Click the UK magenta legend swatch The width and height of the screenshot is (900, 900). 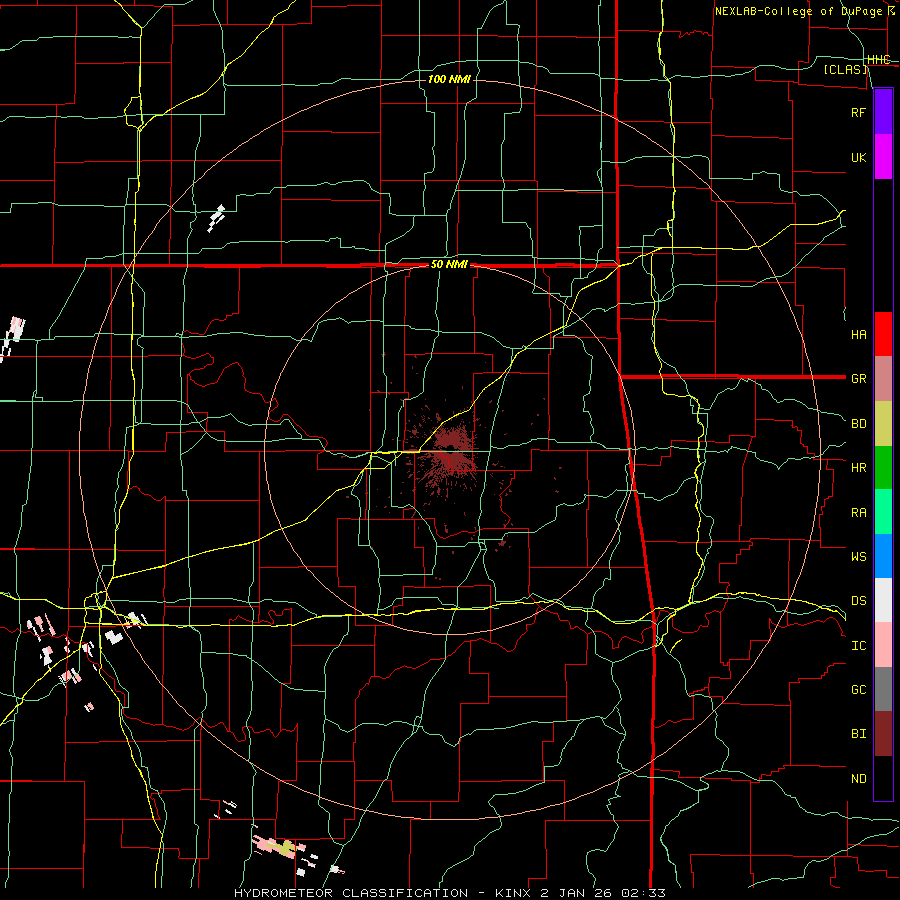(x=883, y=157)
